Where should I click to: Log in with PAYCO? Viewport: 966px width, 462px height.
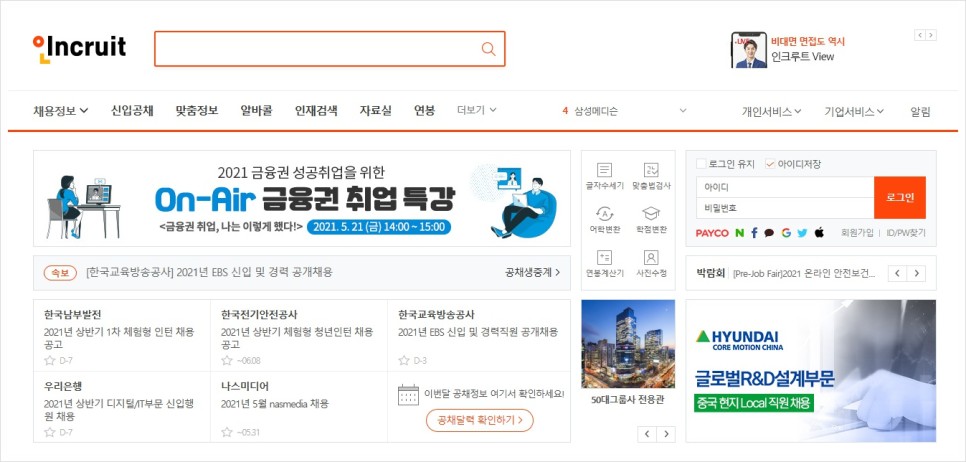tap(712, 233)
